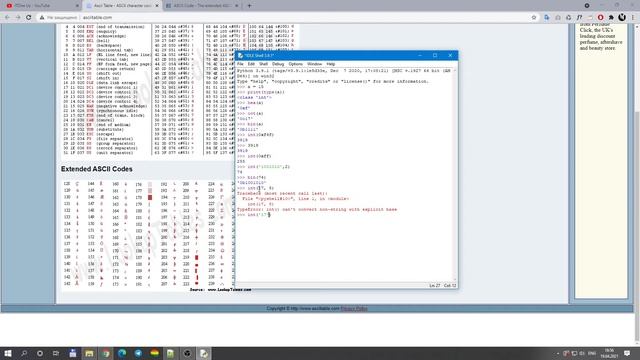
Task: Click the IDLE Shell vertical scrollbar
Action: (x=455, y=176)
